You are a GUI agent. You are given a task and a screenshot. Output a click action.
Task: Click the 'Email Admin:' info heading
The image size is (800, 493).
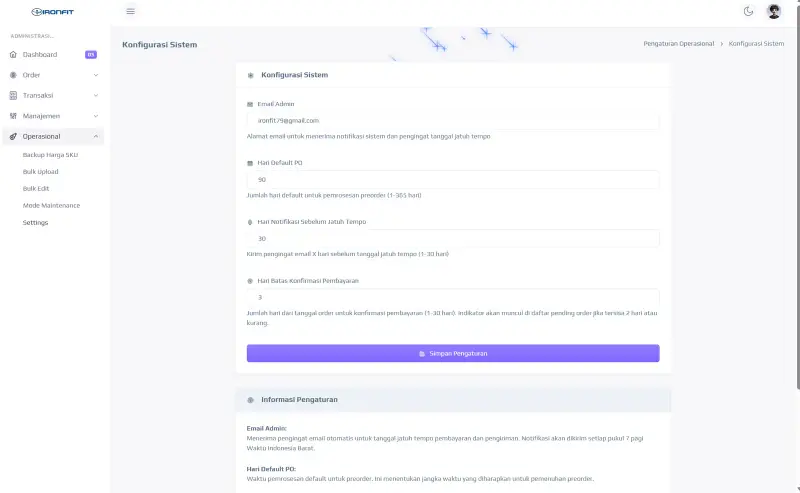266,428
